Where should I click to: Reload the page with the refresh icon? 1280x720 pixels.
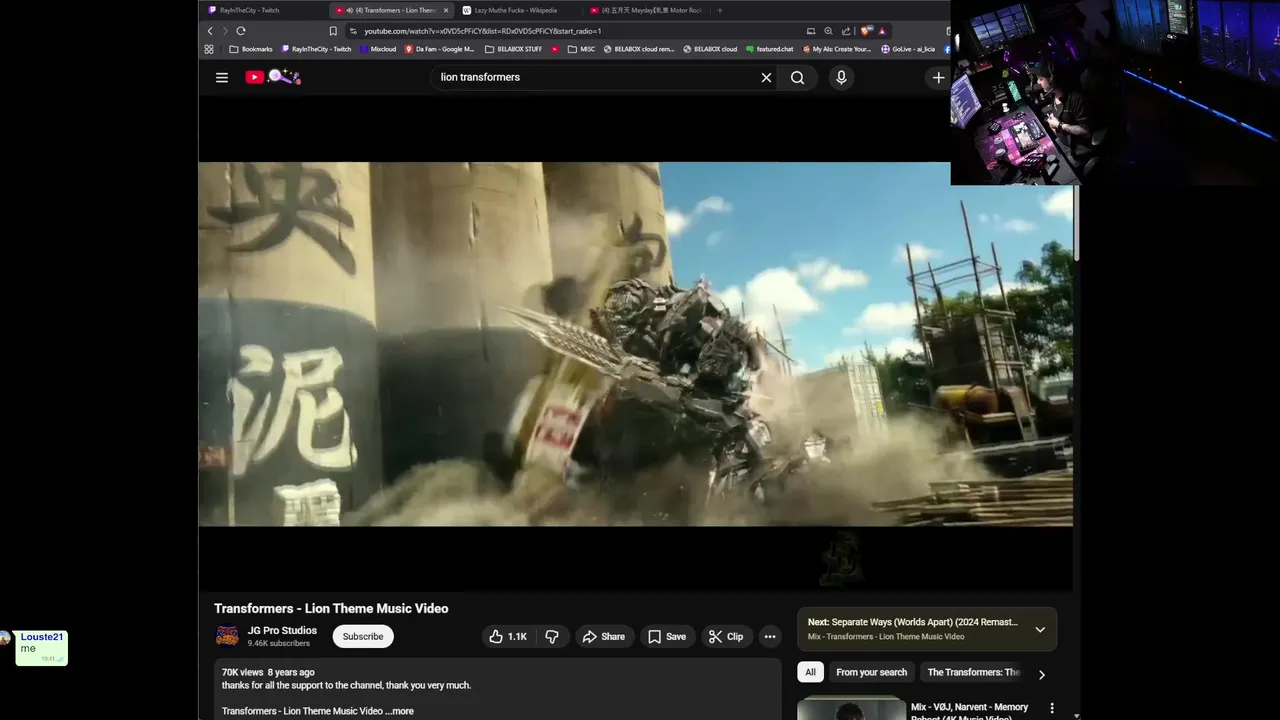coord(241,31)
